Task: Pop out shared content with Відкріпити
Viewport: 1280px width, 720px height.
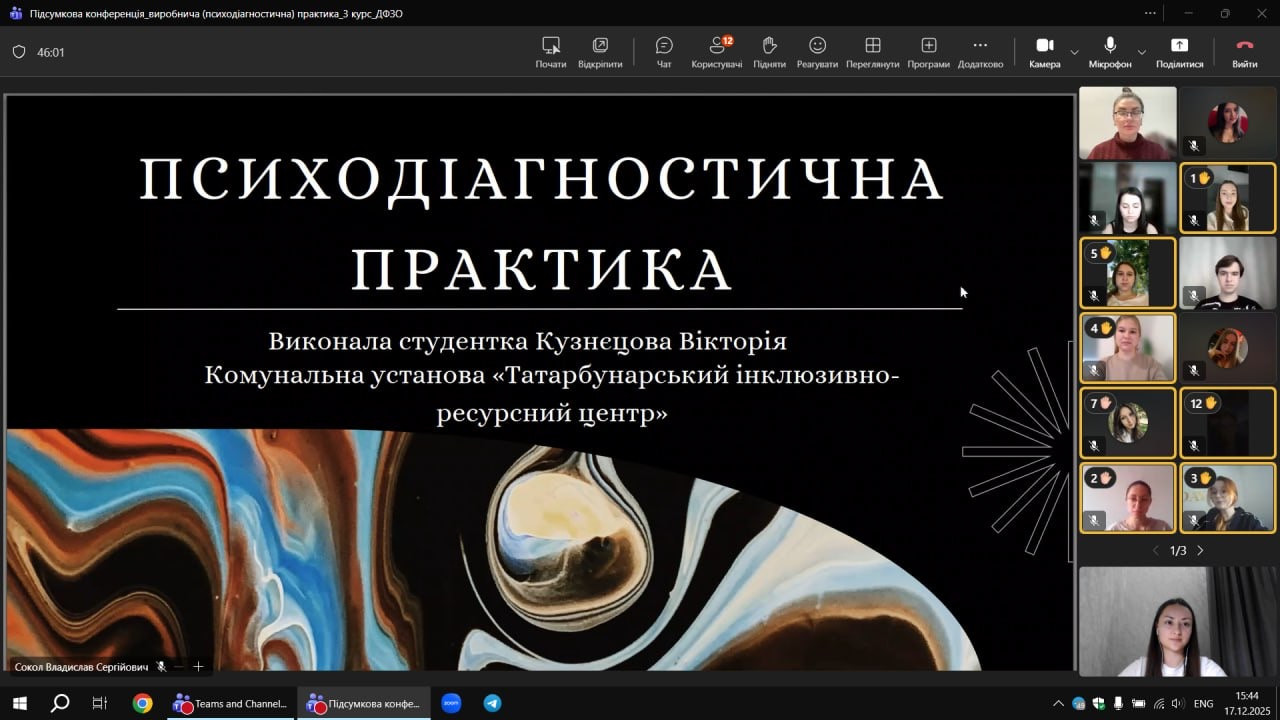Action: coord(600,52)
